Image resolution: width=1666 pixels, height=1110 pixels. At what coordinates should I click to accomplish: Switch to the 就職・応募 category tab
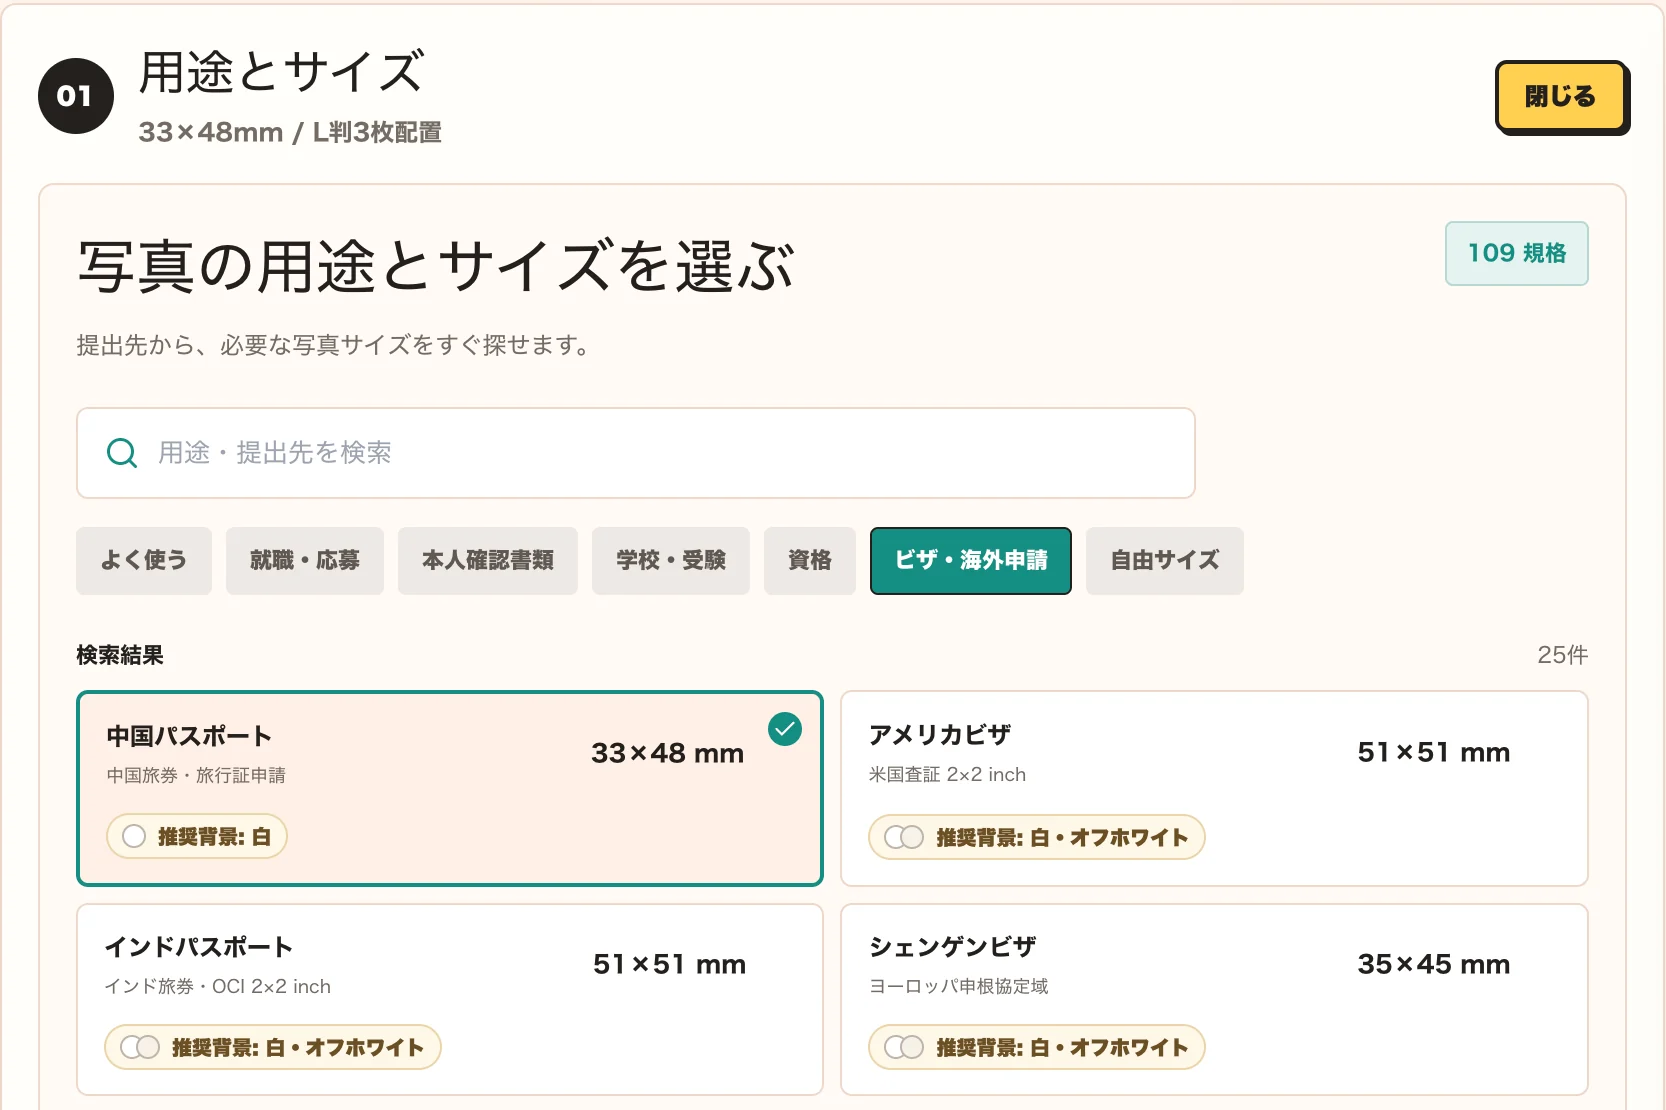pyautogui.click(x=305, y=560)
